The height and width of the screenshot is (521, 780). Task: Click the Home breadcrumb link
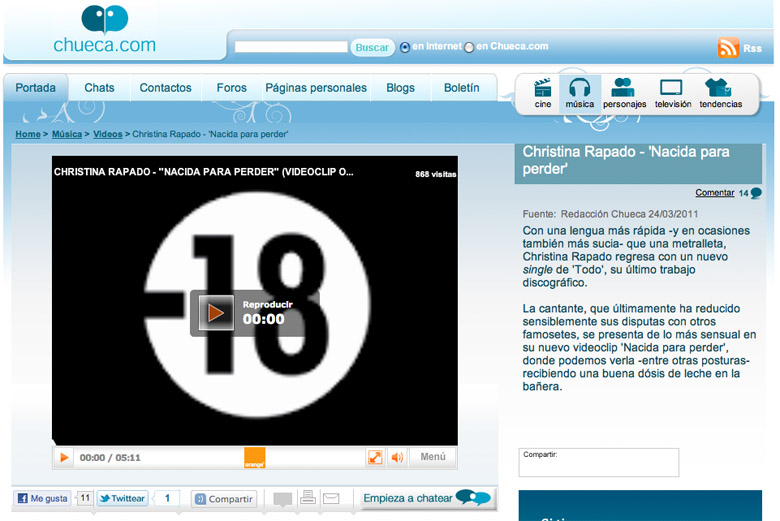pyautogui.click(x=28, y=134)
